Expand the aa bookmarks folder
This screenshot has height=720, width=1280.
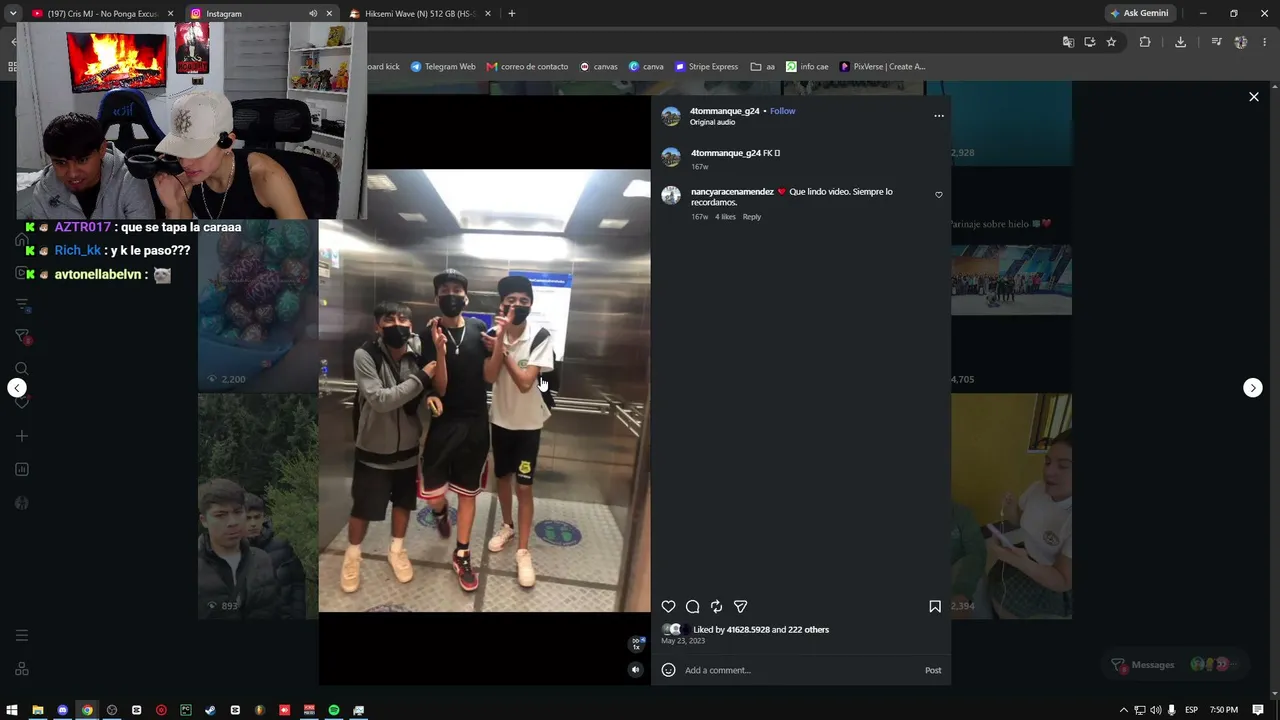(763, 67)
